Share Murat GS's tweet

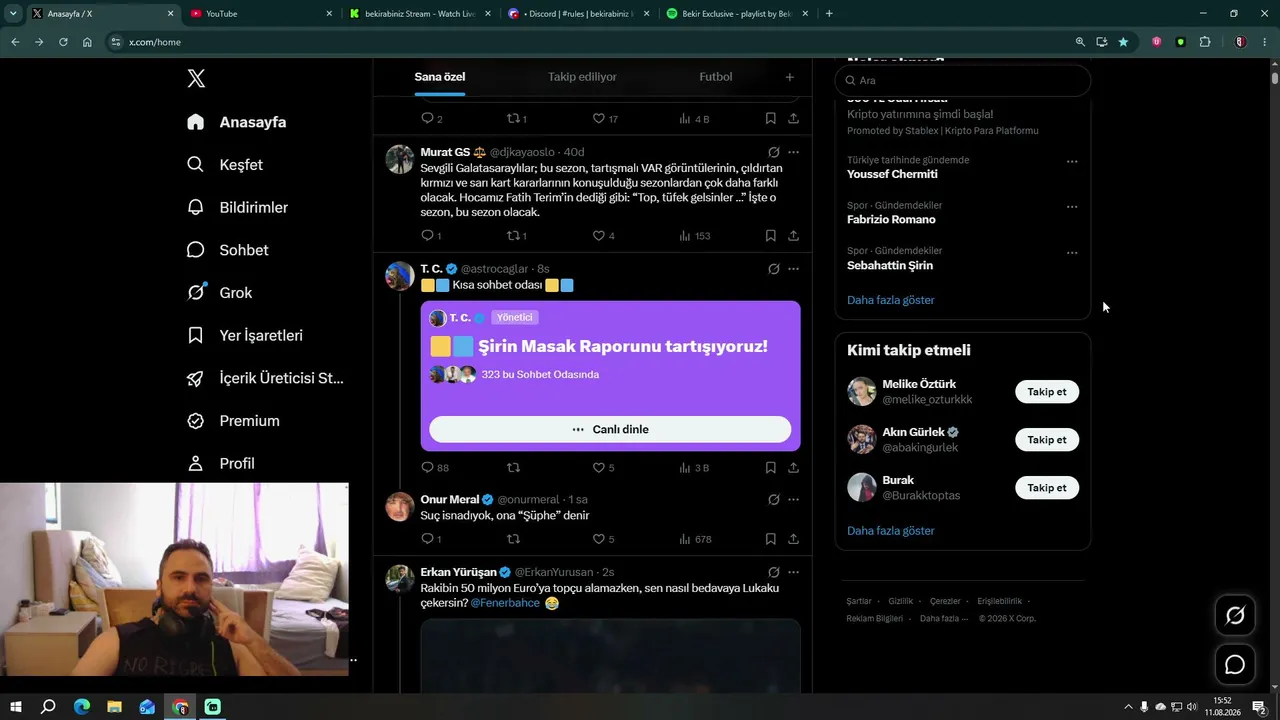coord(793,236)
